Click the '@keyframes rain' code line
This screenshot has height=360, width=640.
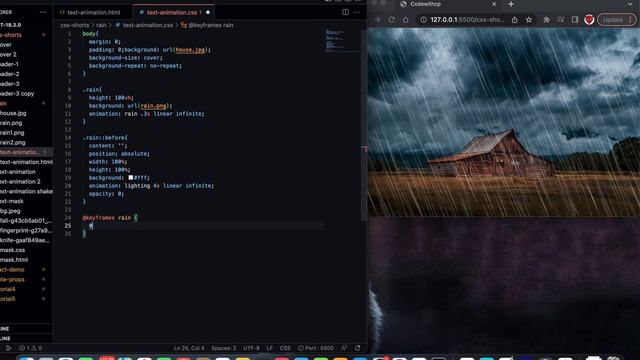(x=110, y=218)
